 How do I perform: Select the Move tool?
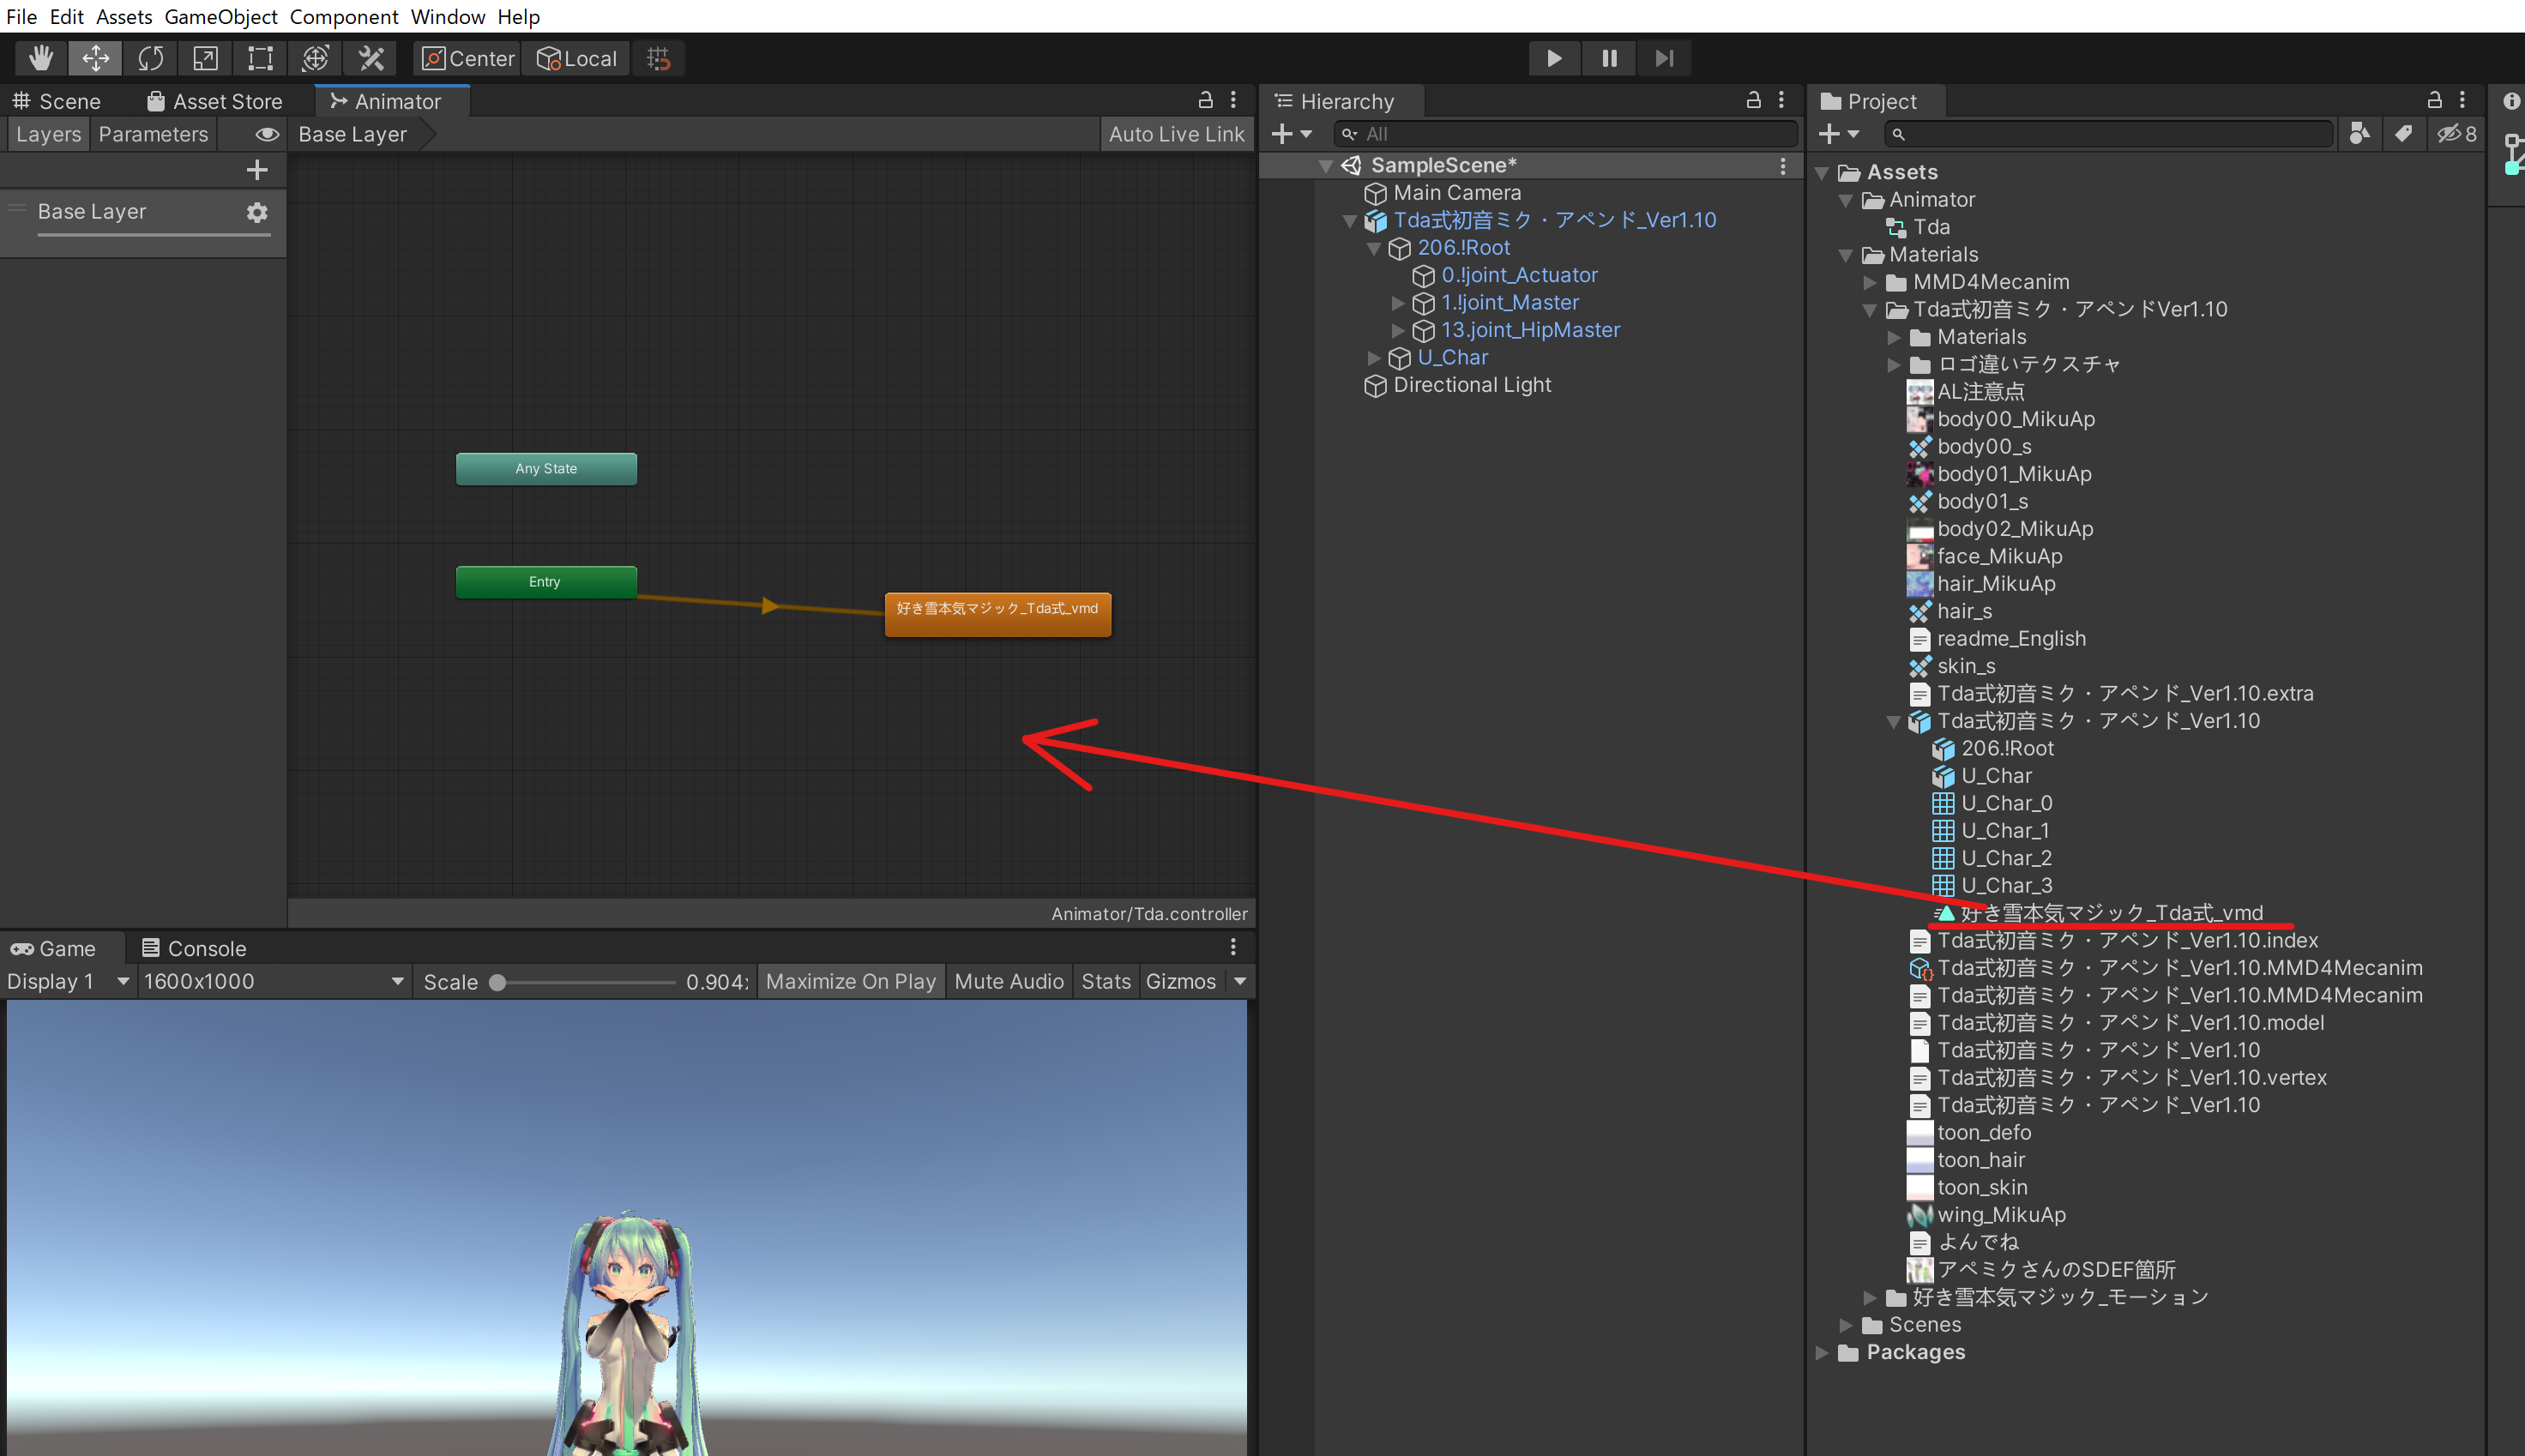click(95, 58)
